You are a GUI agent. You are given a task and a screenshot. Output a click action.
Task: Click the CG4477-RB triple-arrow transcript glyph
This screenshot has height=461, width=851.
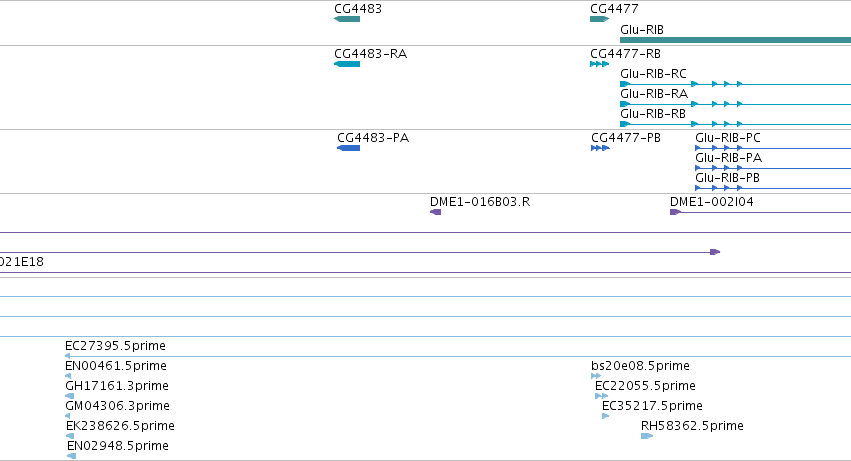tap(599, 64)
